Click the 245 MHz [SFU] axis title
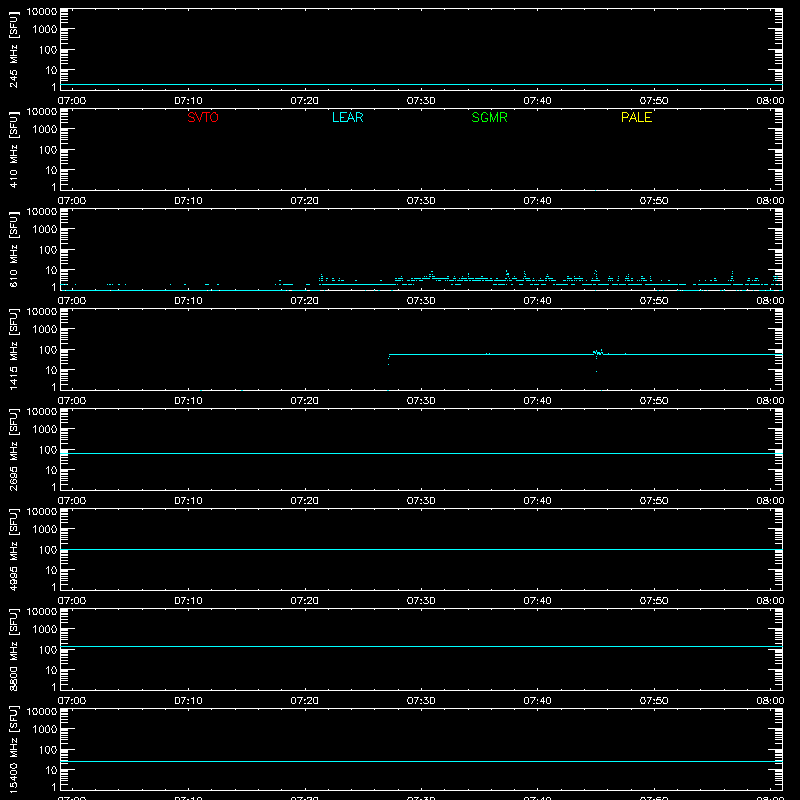 pos(13,49)
